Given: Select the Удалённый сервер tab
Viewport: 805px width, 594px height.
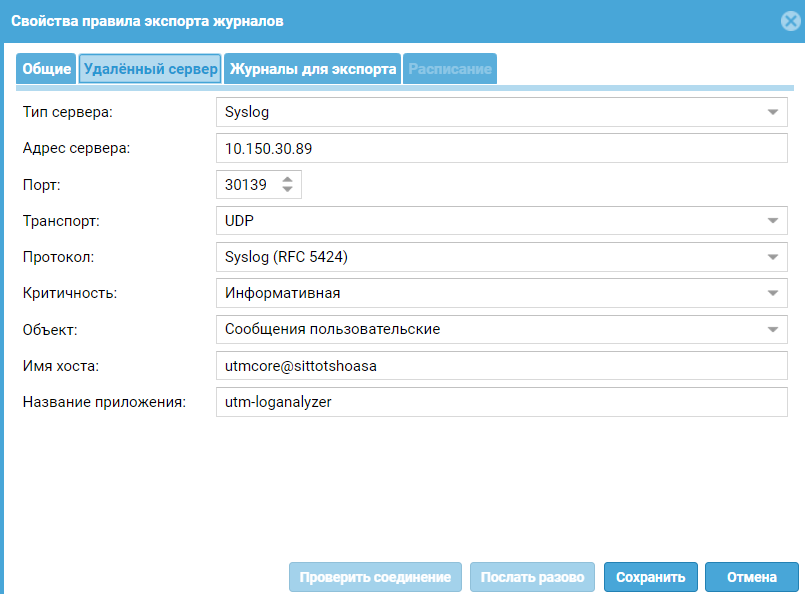Looking at the screenshot, I should coord(150,68).
